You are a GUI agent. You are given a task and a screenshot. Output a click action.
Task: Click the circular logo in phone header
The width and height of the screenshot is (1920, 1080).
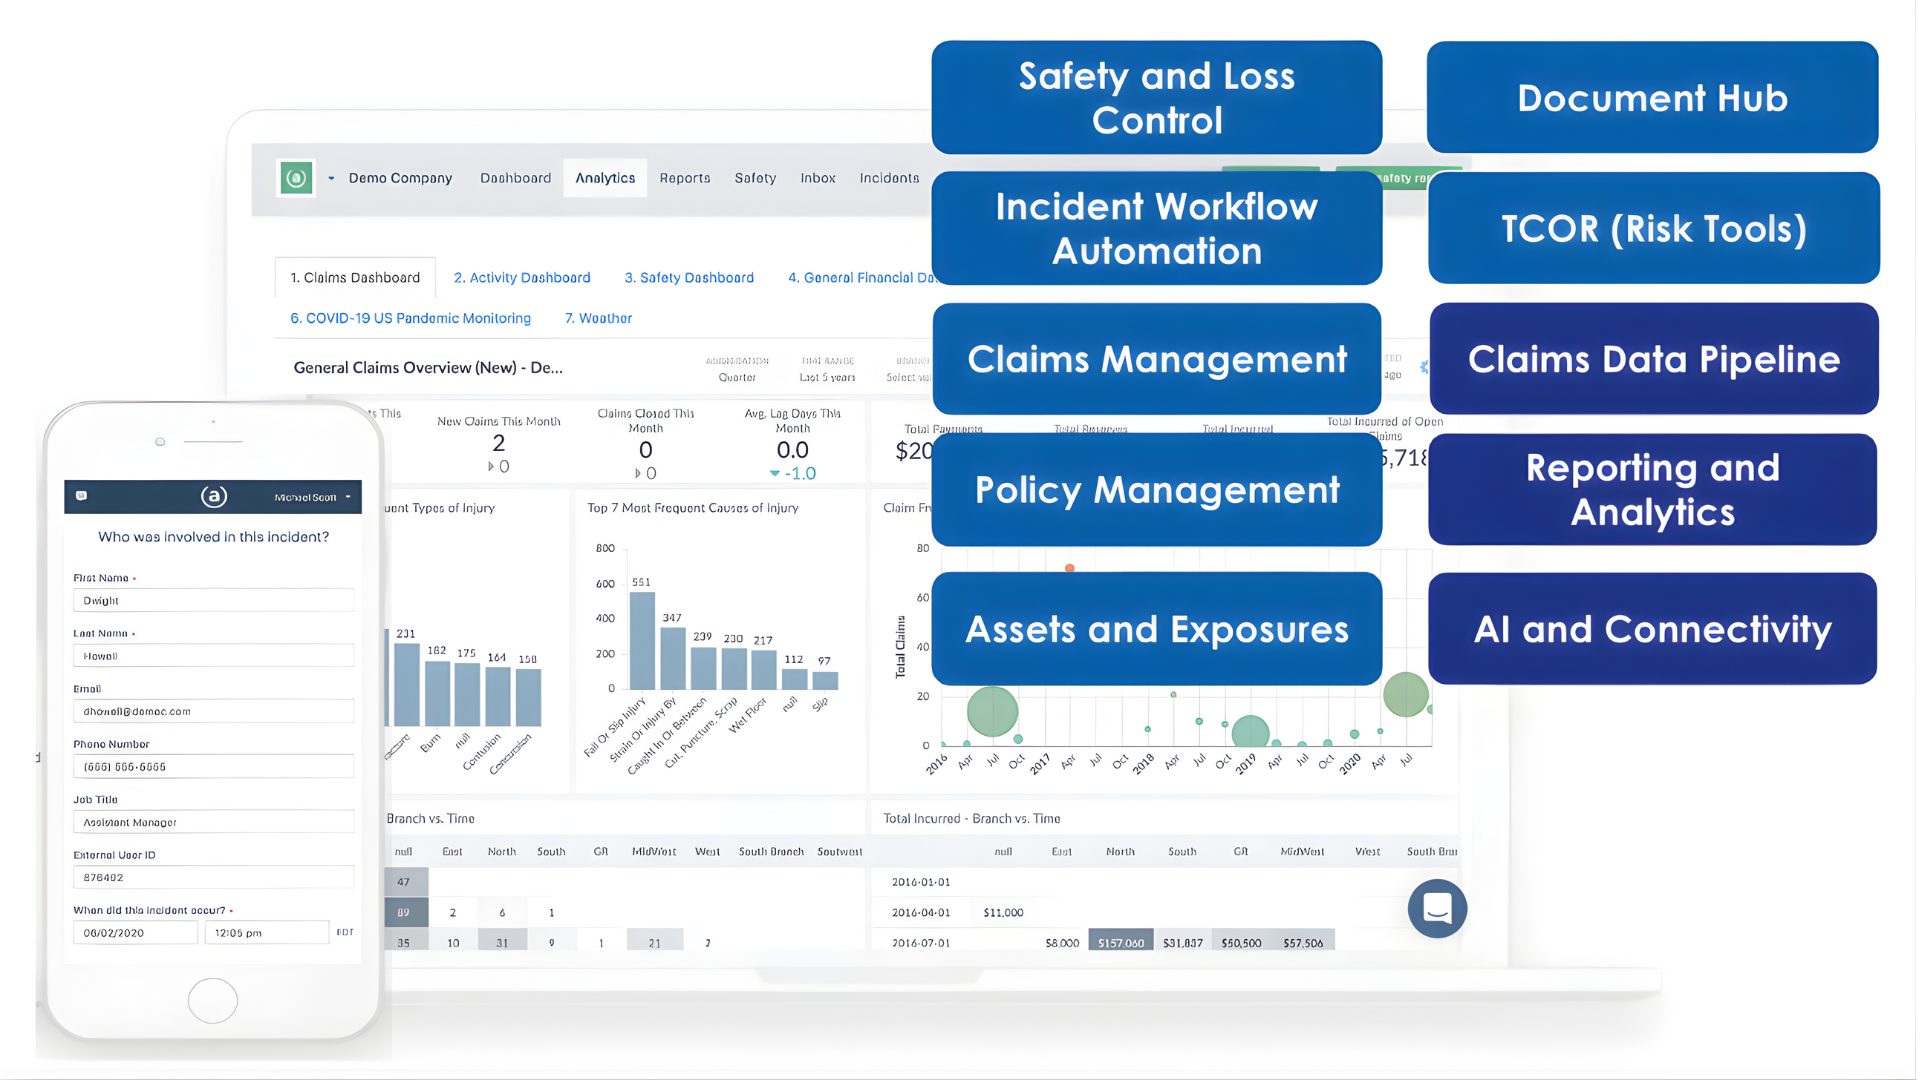213,496
